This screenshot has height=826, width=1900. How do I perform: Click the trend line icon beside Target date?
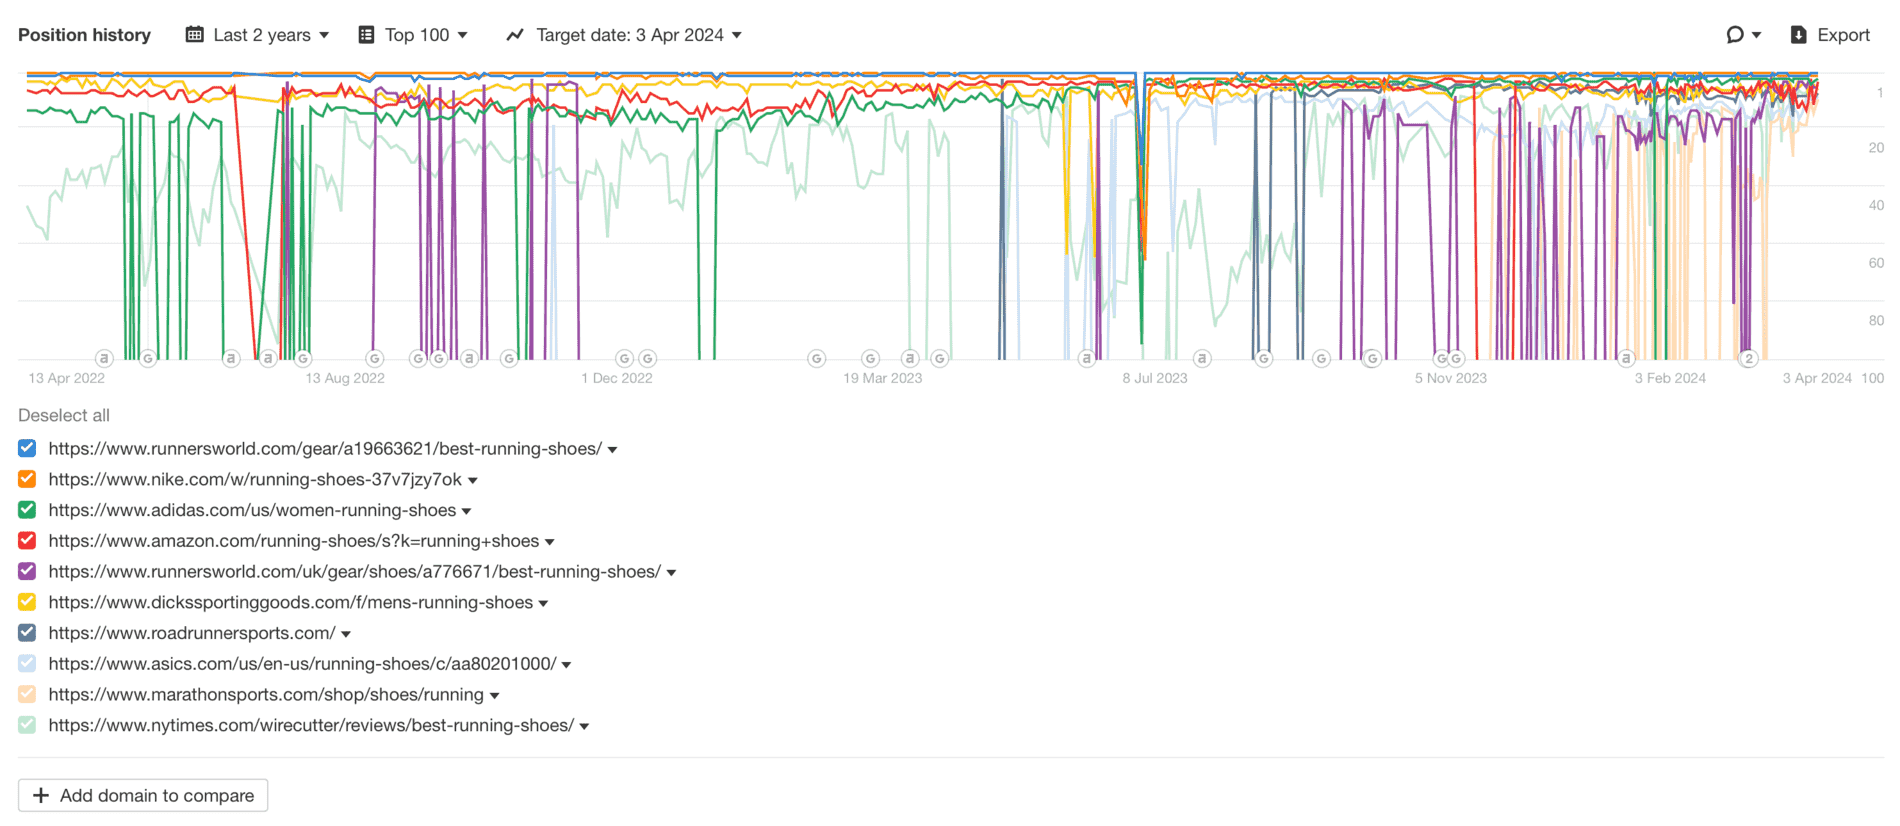(515, 35)
